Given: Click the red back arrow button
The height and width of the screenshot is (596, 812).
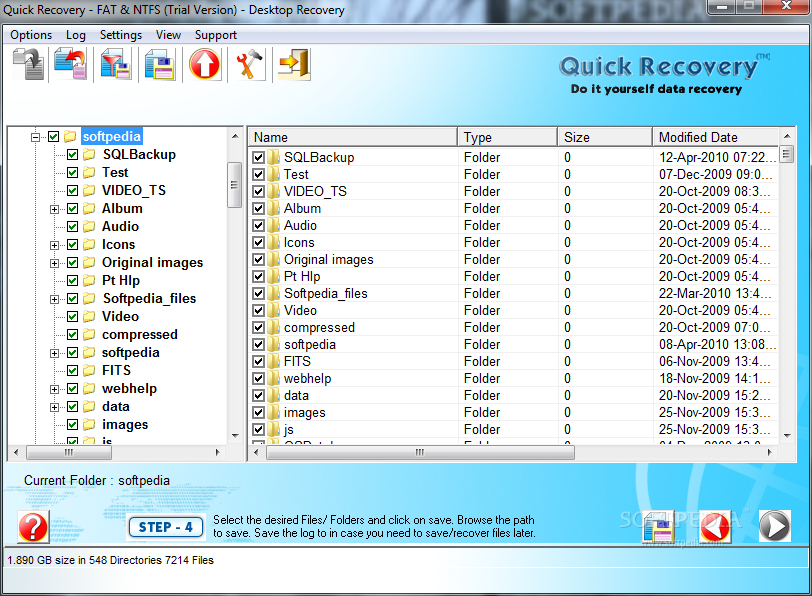Looking at the screenshot, I should coord(716,527).
